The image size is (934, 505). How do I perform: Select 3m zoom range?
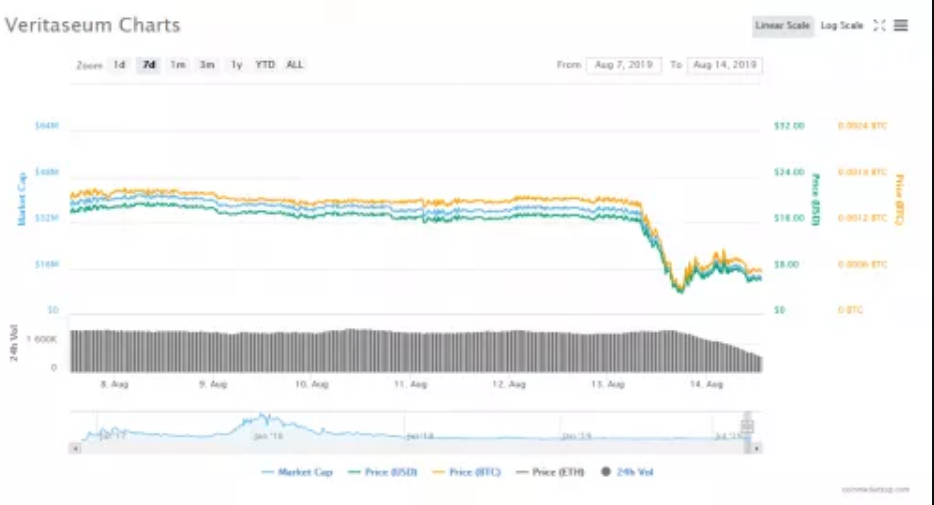pos(207,65)
